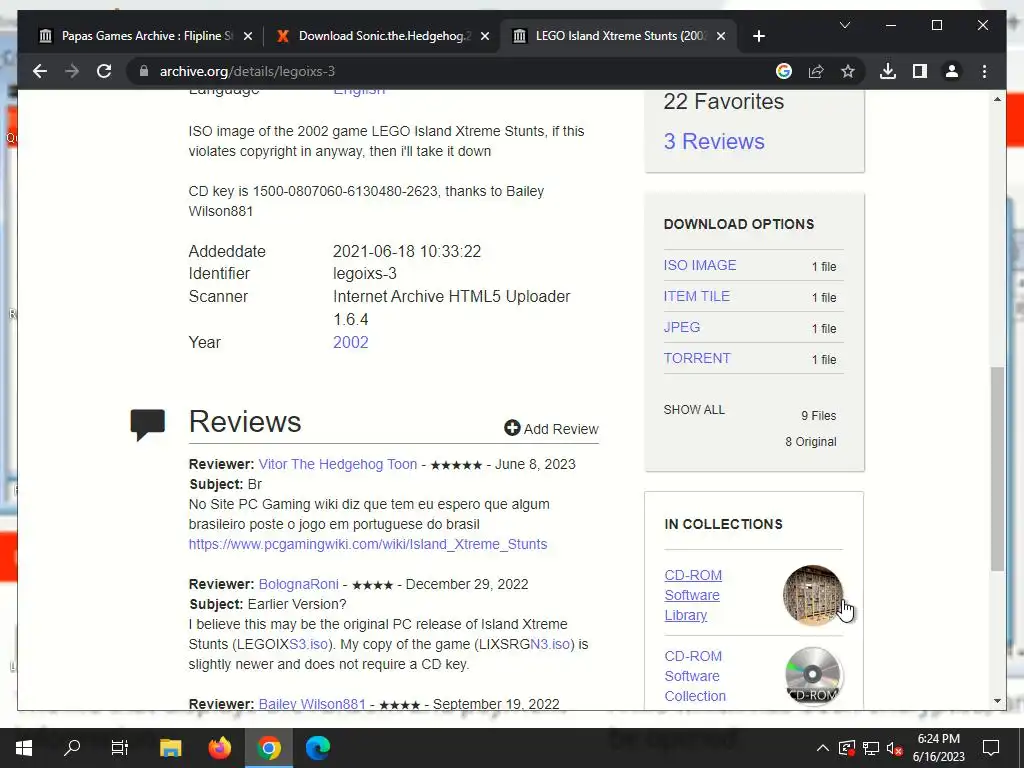Open Chrome downloads icon
Image resolution: width=1024 pixels, height=768 pixels.
point(888,71)
